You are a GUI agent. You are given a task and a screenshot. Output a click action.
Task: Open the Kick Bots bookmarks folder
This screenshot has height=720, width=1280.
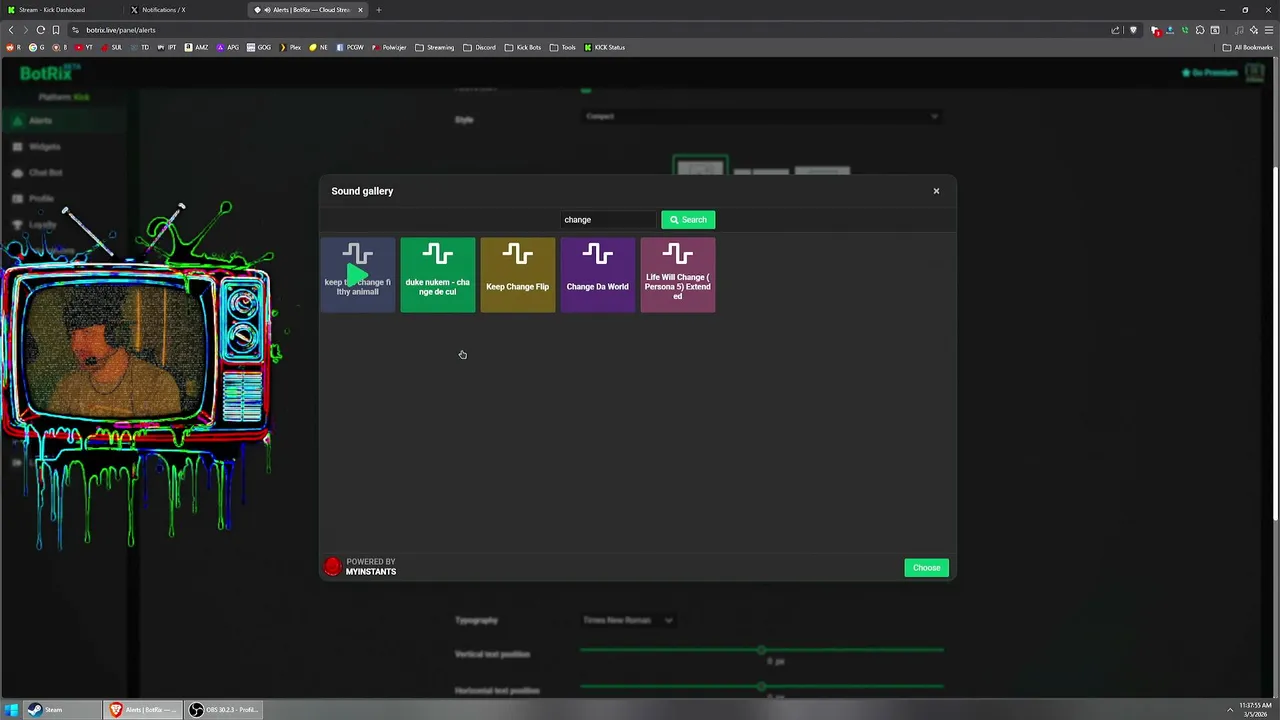click(523, 47)
